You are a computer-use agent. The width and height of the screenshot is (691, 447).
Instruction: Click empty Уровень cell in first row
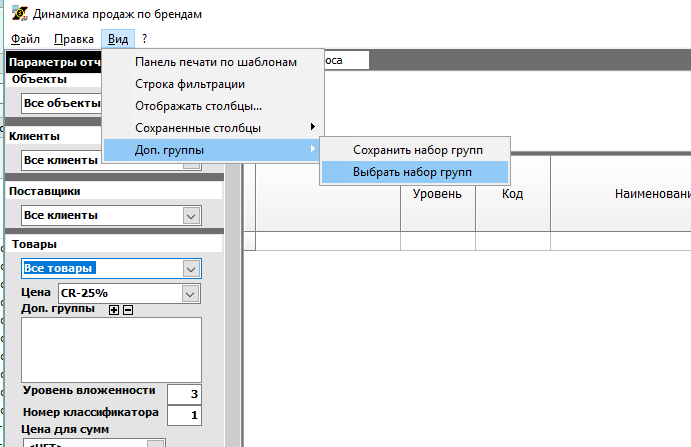point(438,241)
